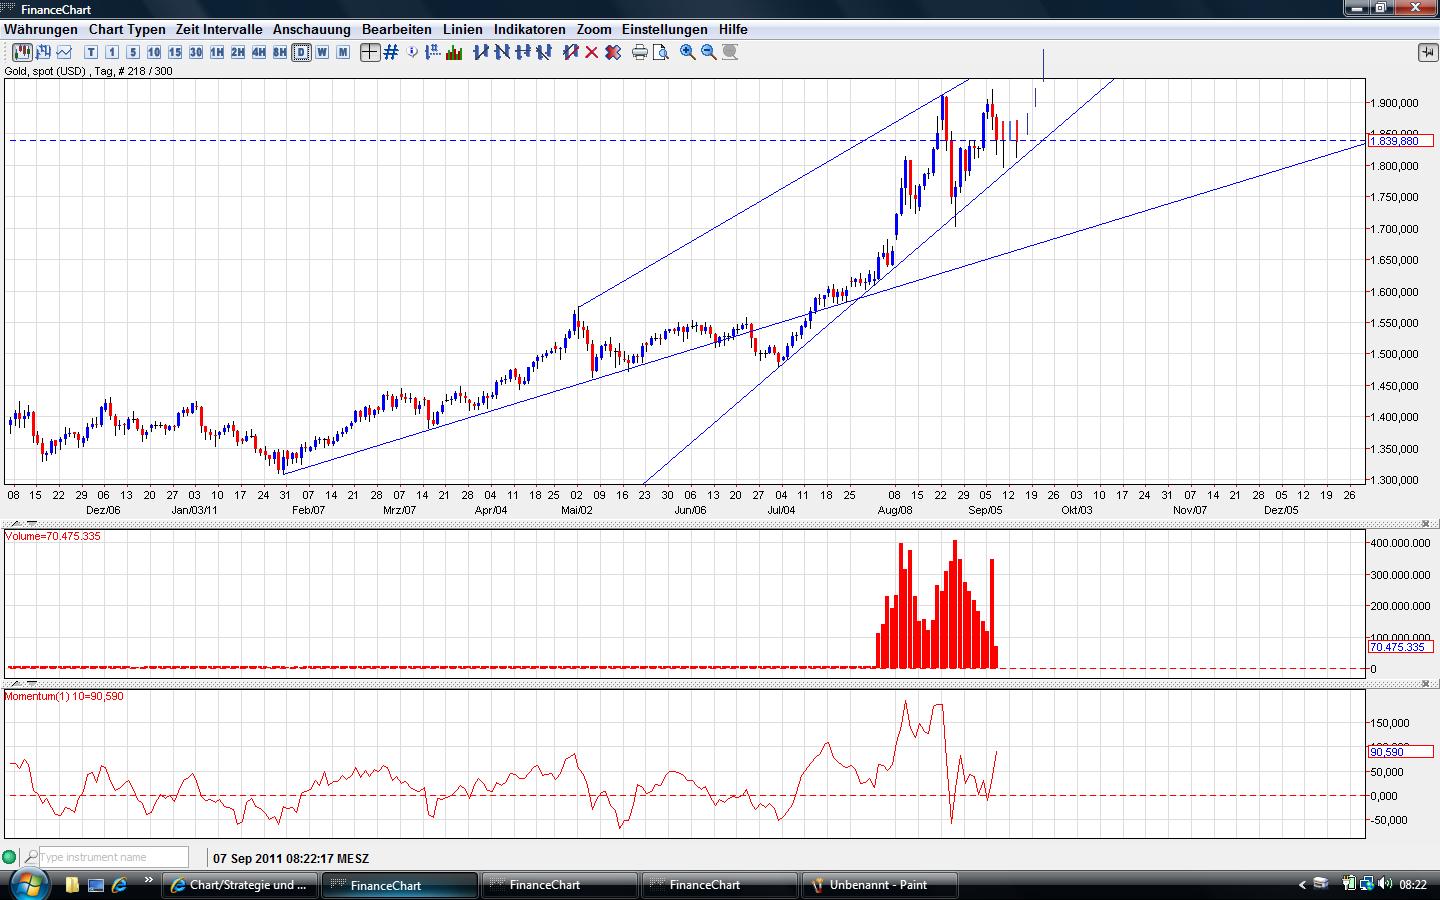Open the Linien menu
The image size is (1440, 900).
[463, 29]
